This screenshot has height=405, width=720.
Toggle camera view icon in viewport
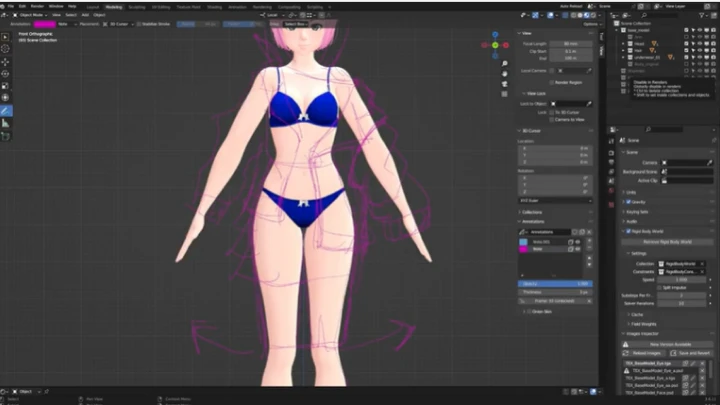pos(505,84)
